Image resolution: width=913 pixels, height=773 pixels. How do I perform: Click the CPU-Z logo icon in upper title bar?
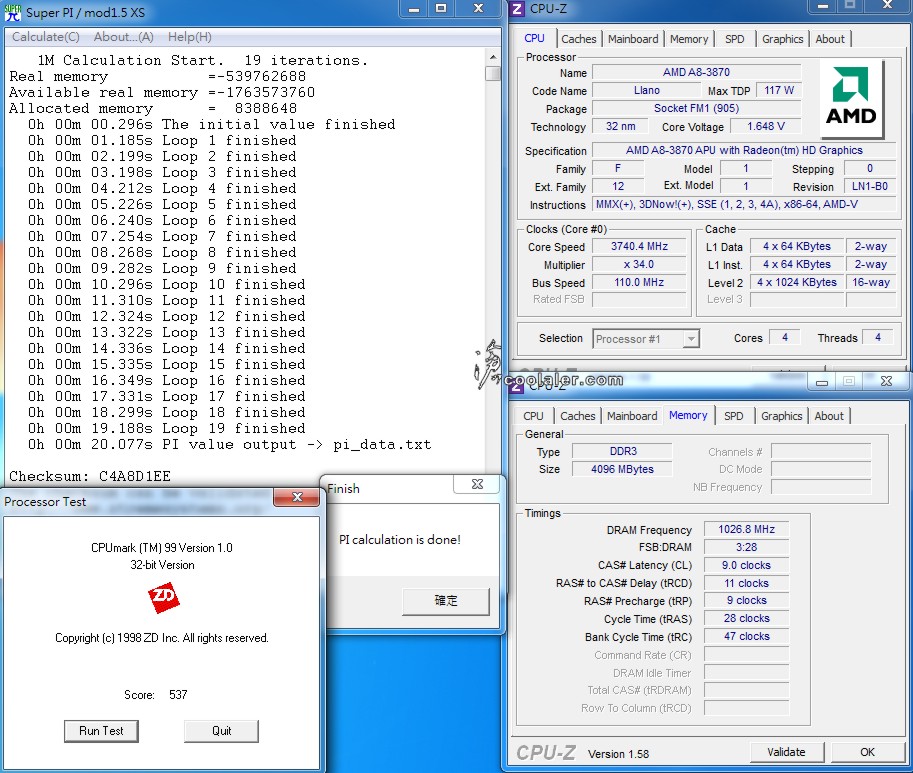tap(517, 9)
